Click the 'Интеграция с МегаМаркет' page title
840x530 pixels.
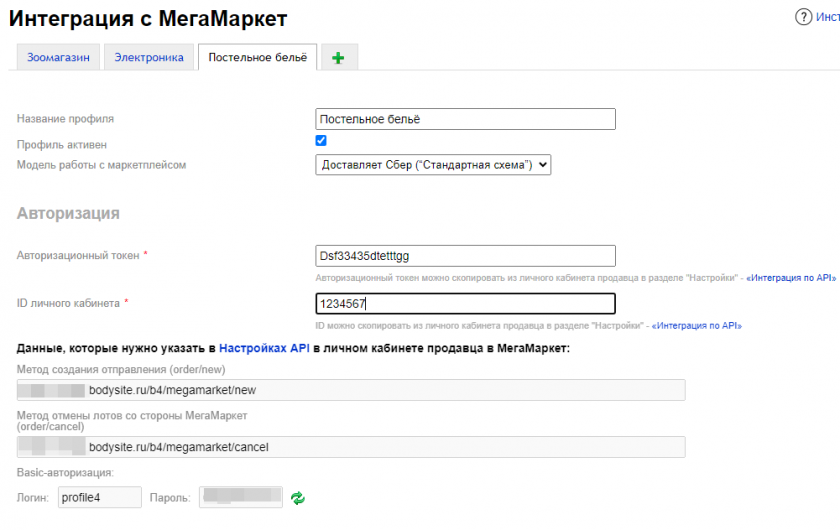(x=148, y=19)
